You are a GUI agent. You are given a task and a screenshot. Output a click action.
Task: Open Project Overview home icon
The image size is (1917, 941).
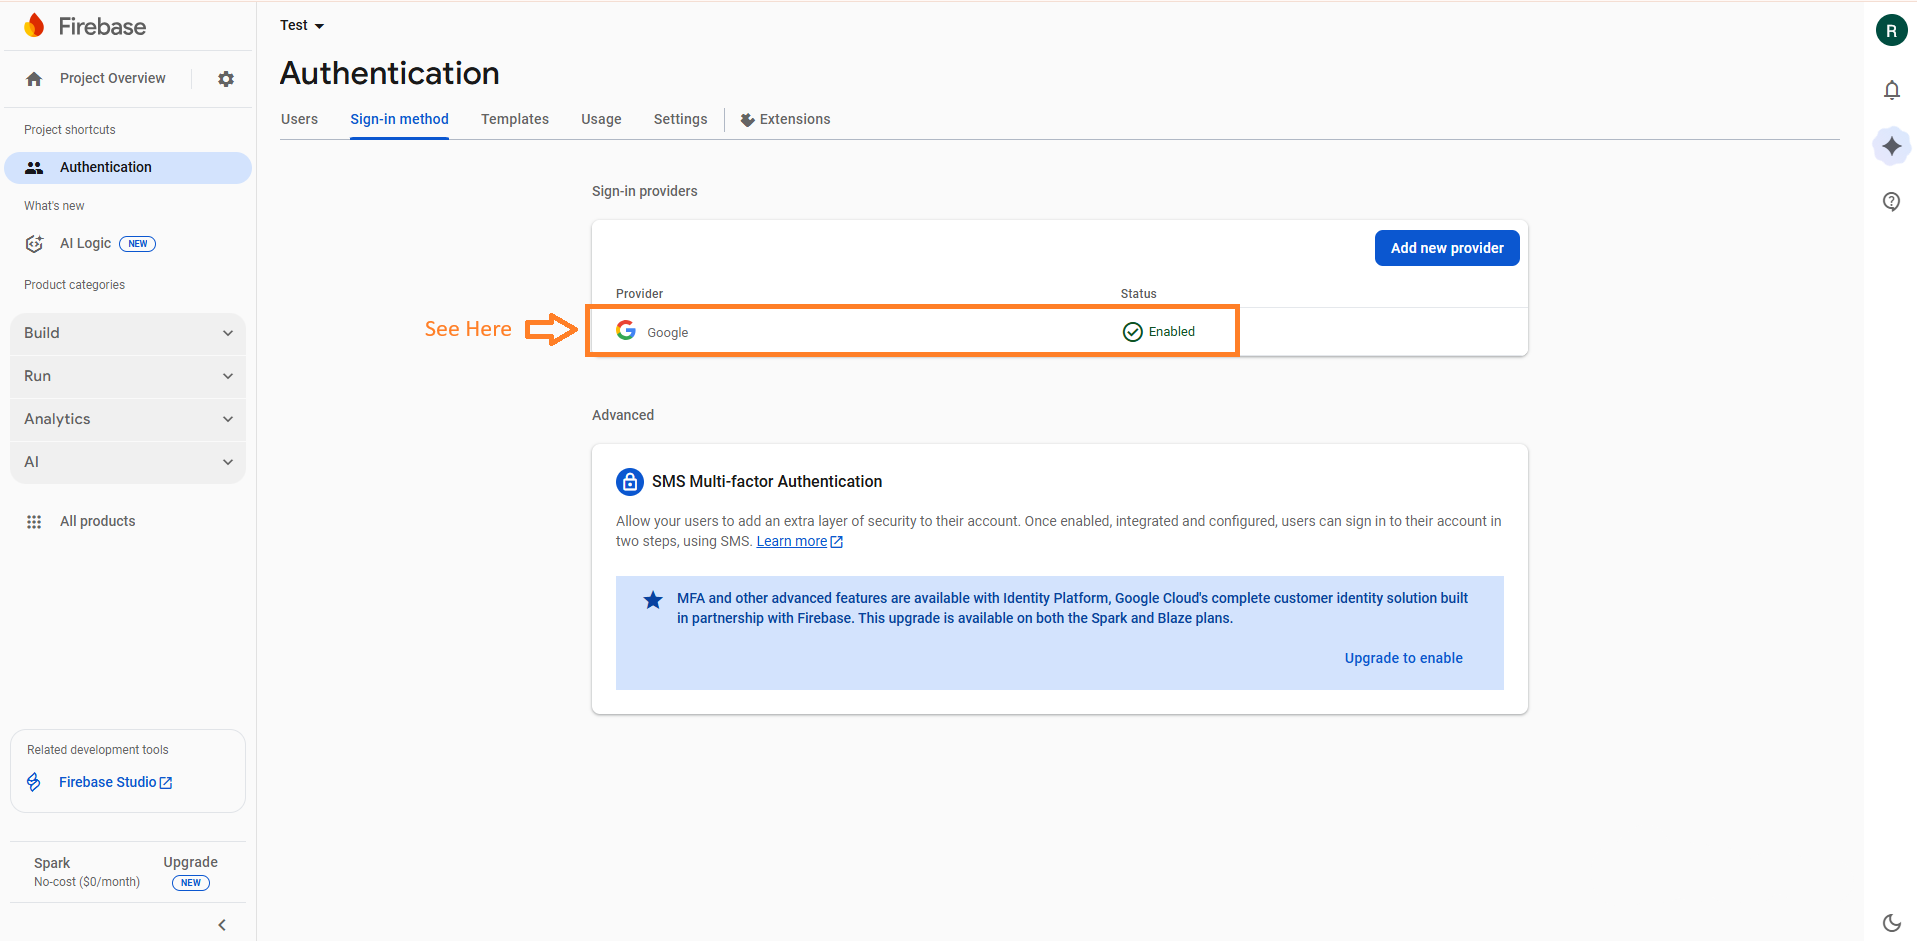tap(34, 79)
